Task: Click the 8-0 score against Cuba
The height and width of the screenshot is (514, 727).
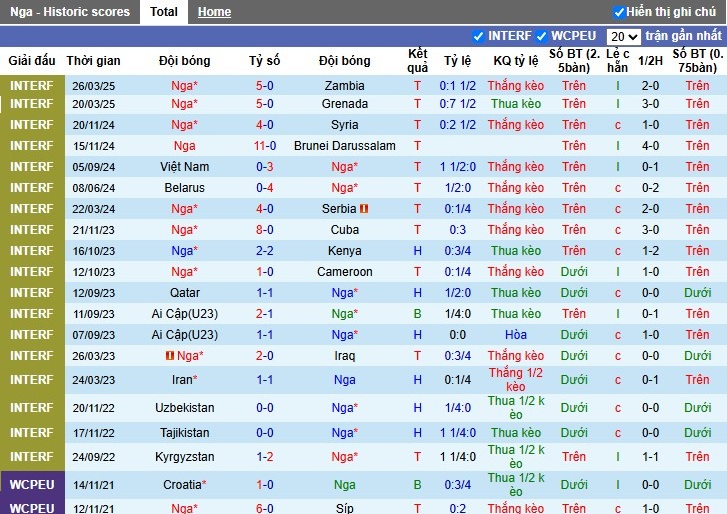Action: tap(264, 230)
